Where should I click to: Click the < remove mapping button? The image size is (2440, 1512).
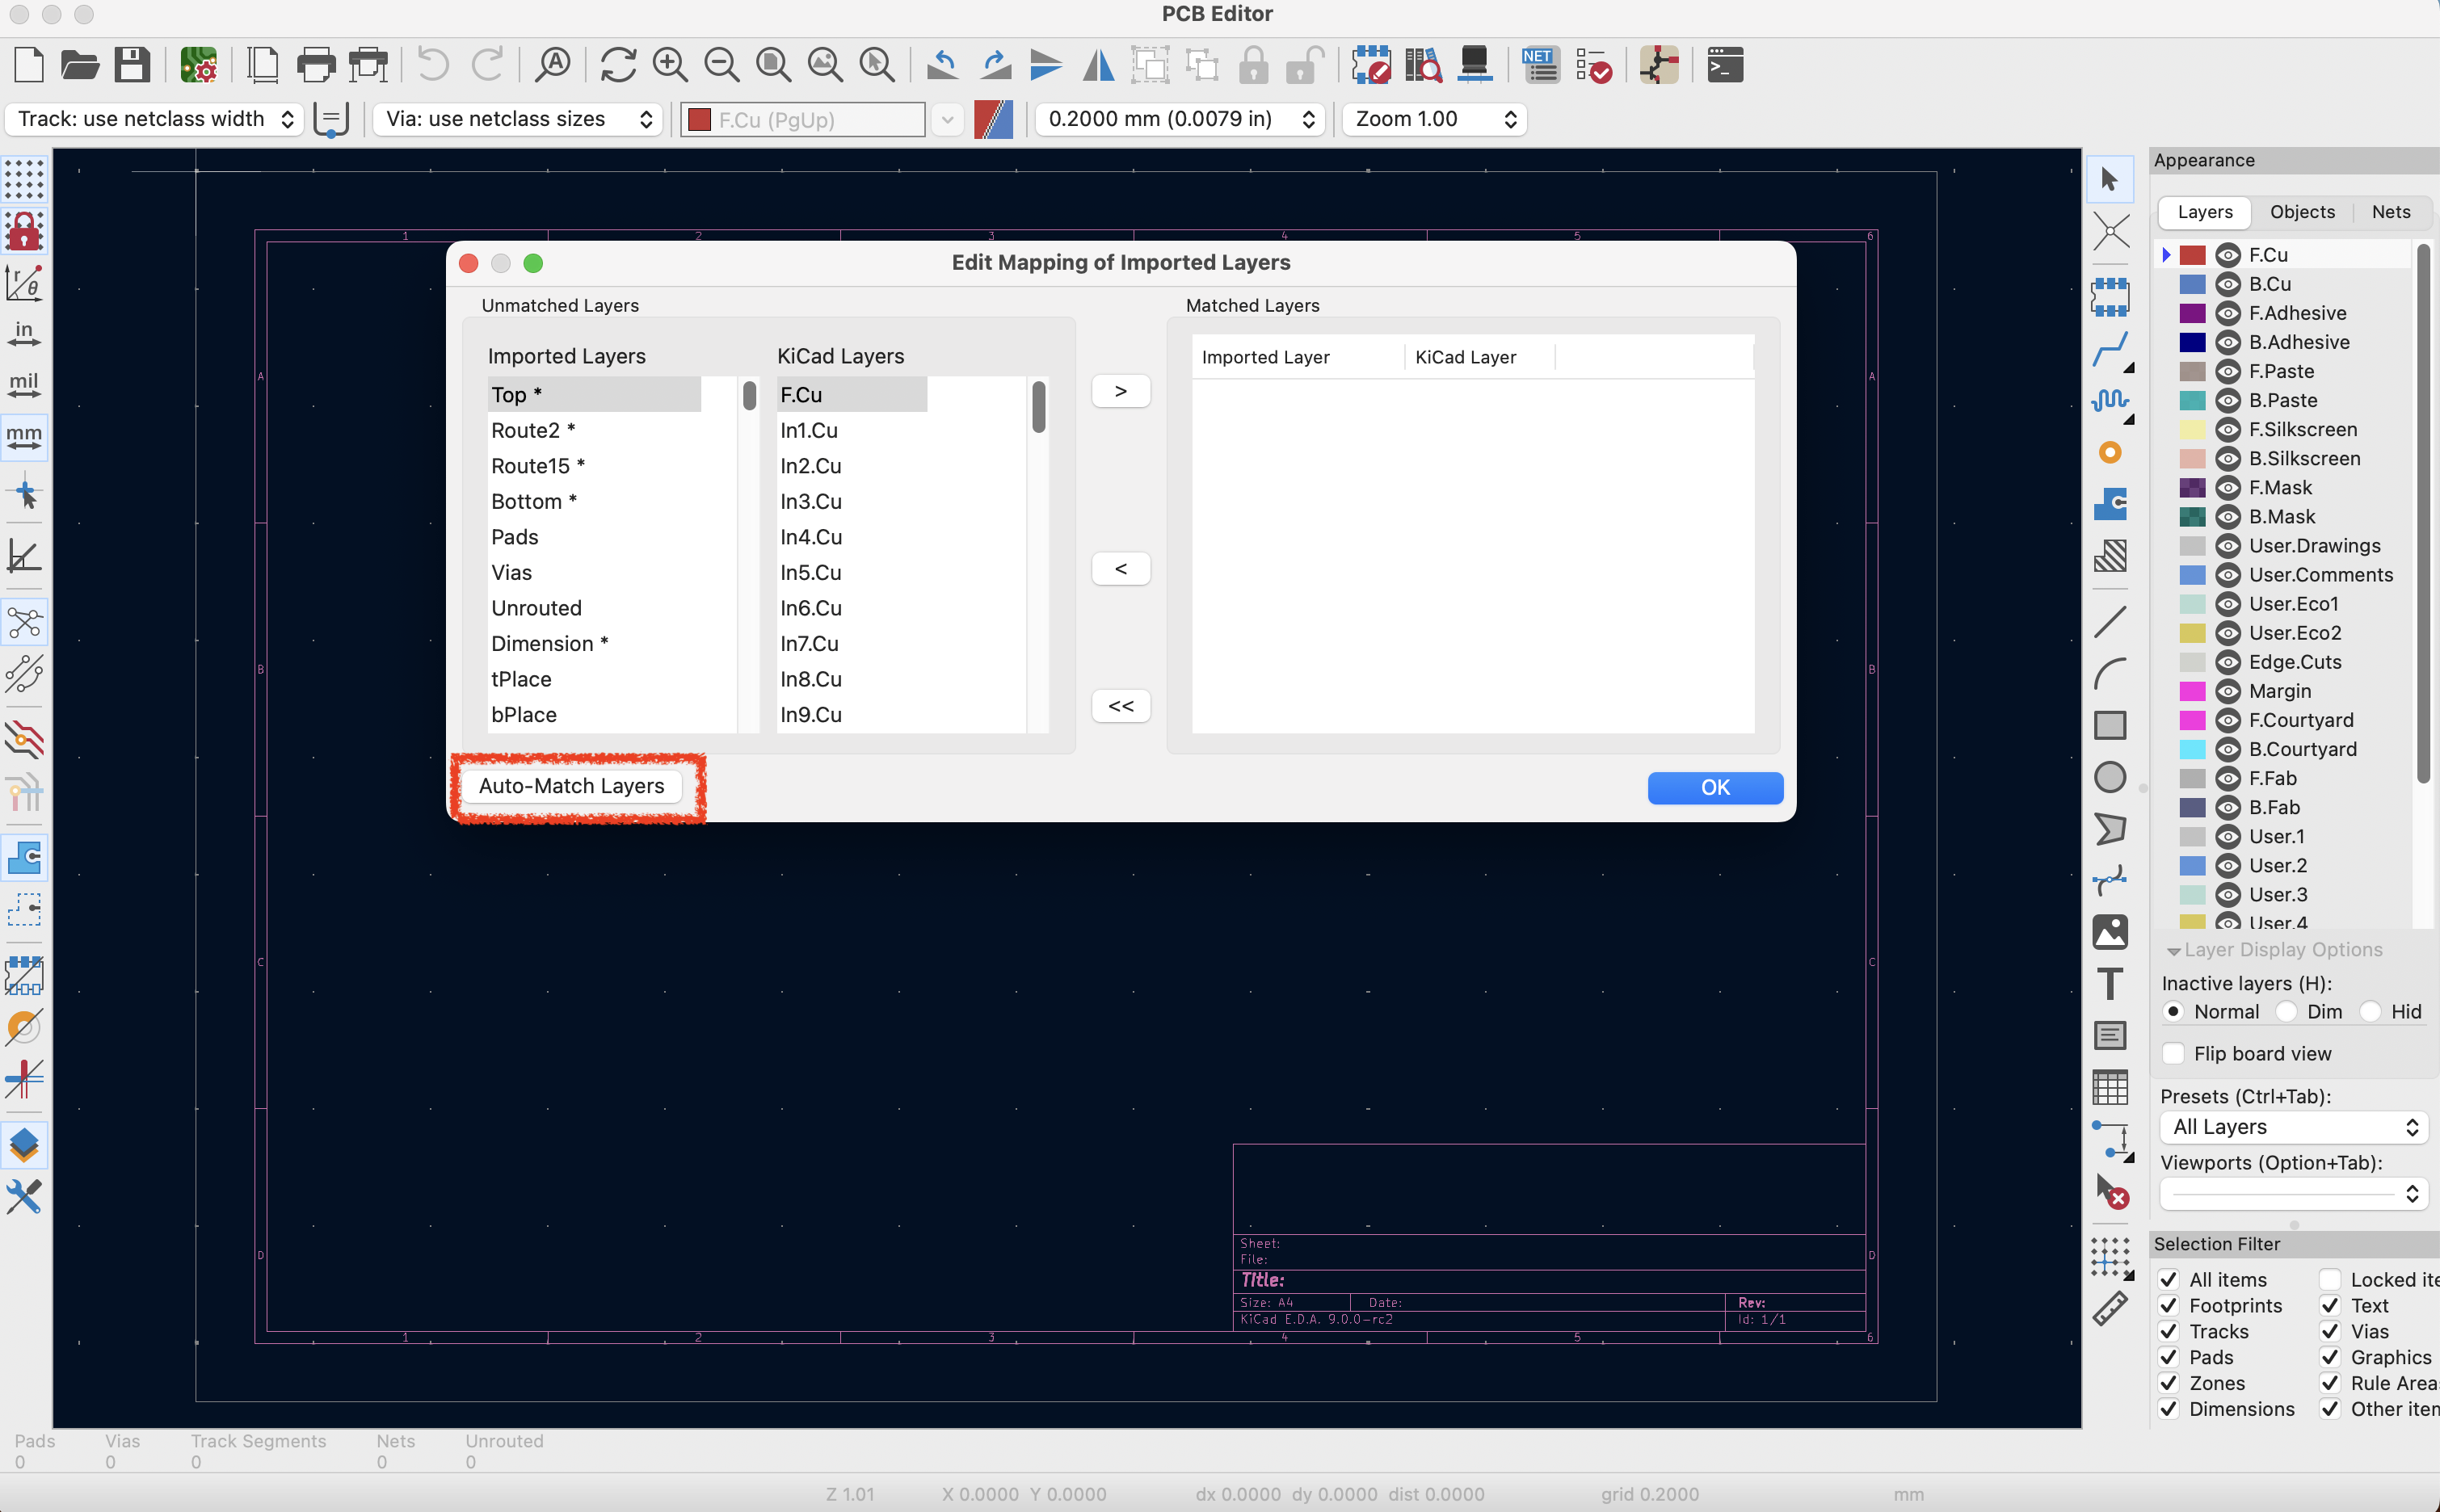click(1120, 569)
